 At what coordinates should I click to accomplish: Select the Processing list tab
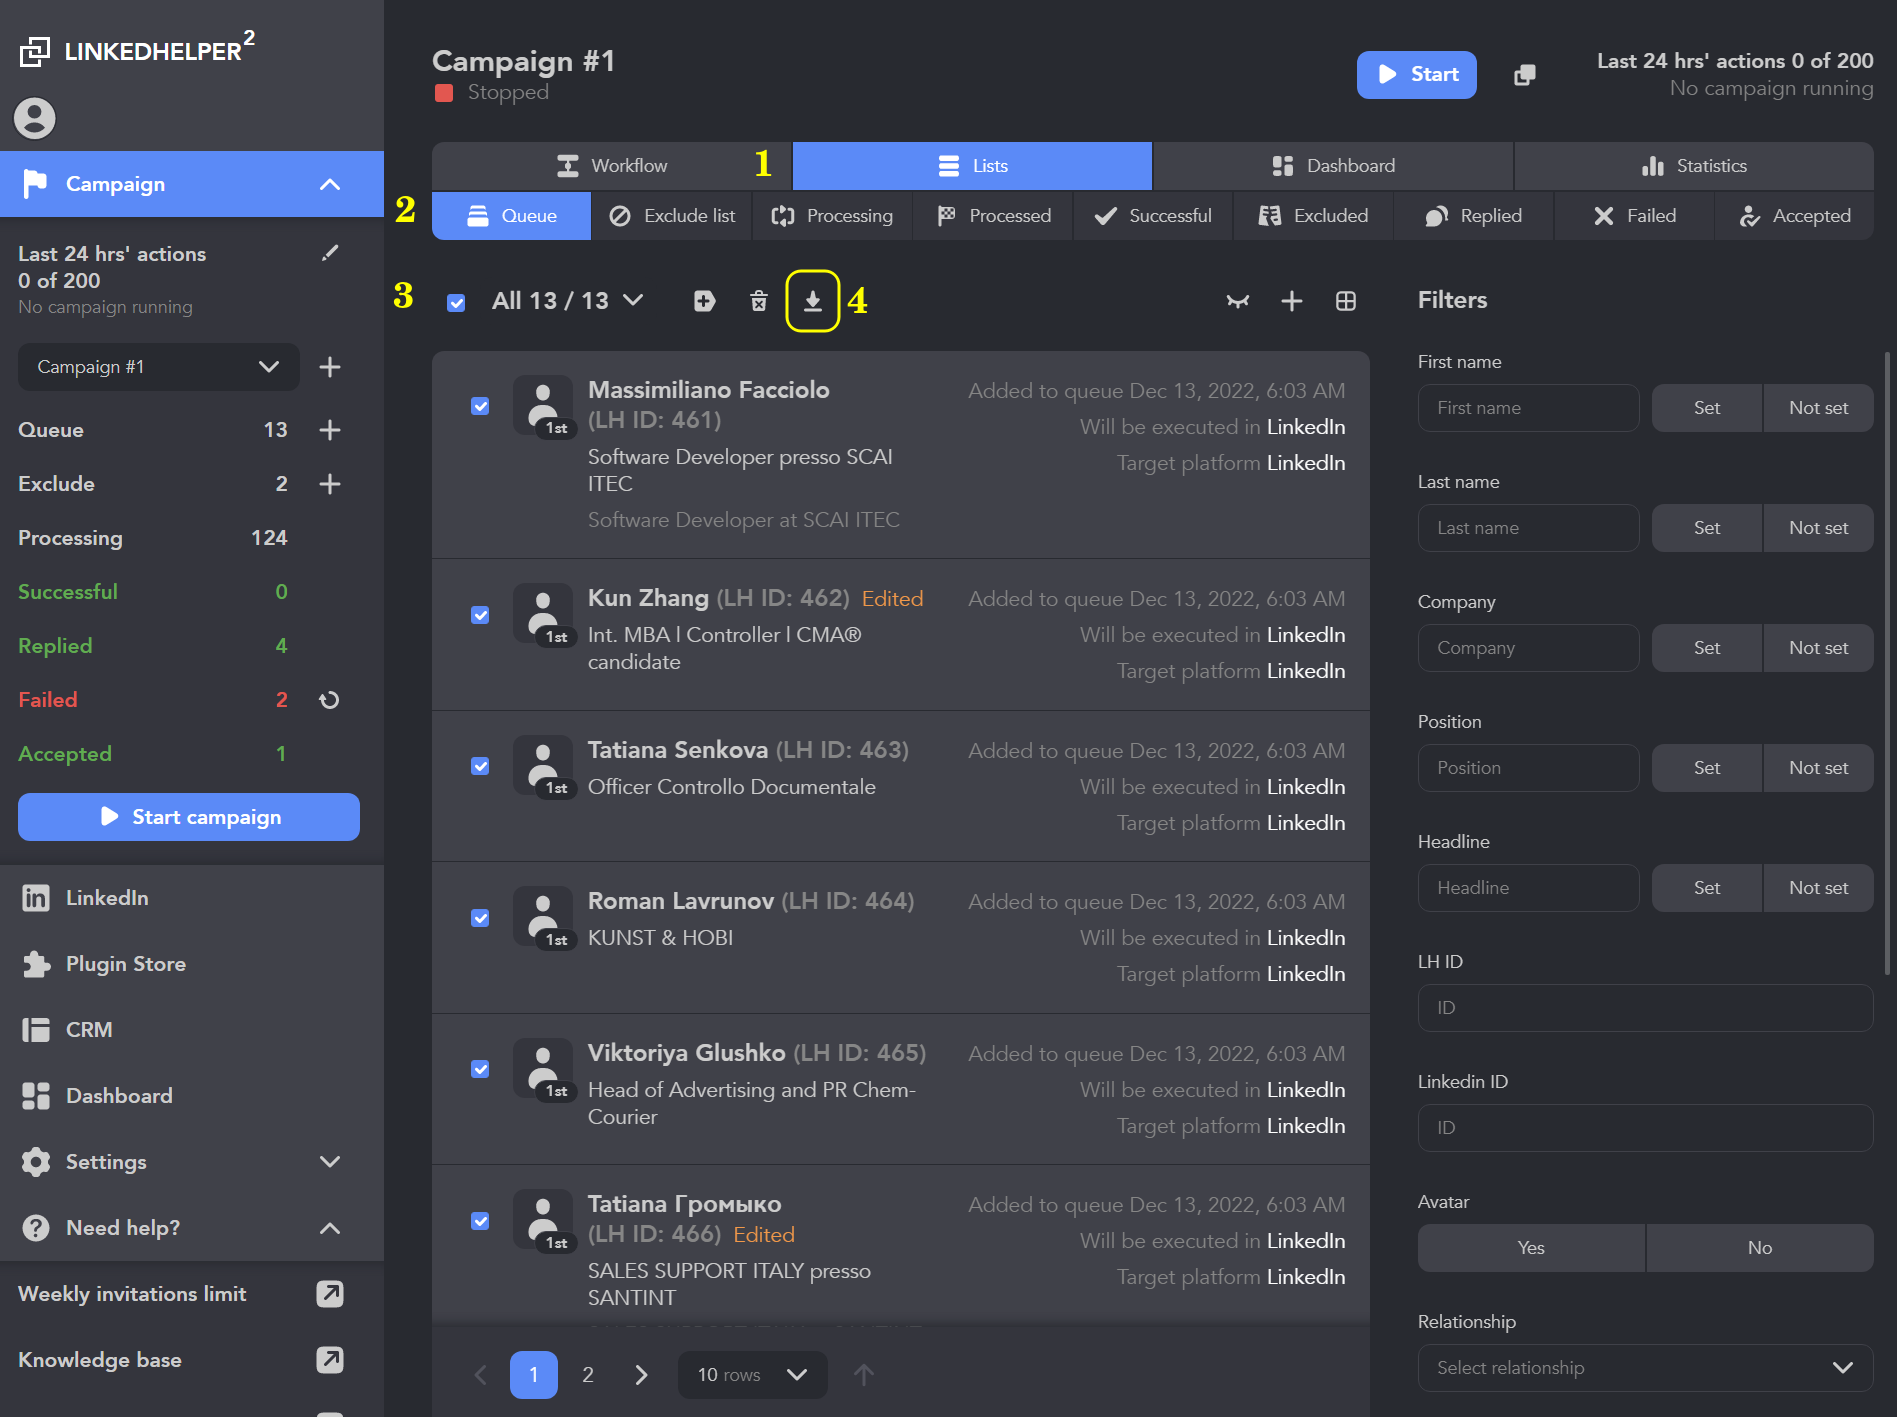point(832,216)
